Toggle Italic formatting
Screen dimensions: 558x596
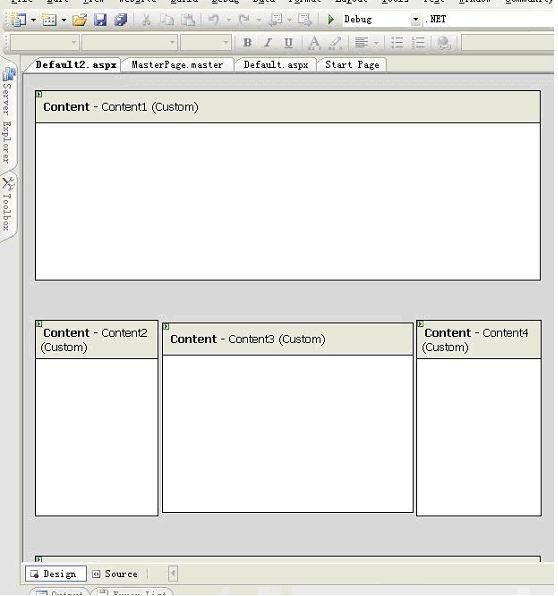[x=268, y=43]
